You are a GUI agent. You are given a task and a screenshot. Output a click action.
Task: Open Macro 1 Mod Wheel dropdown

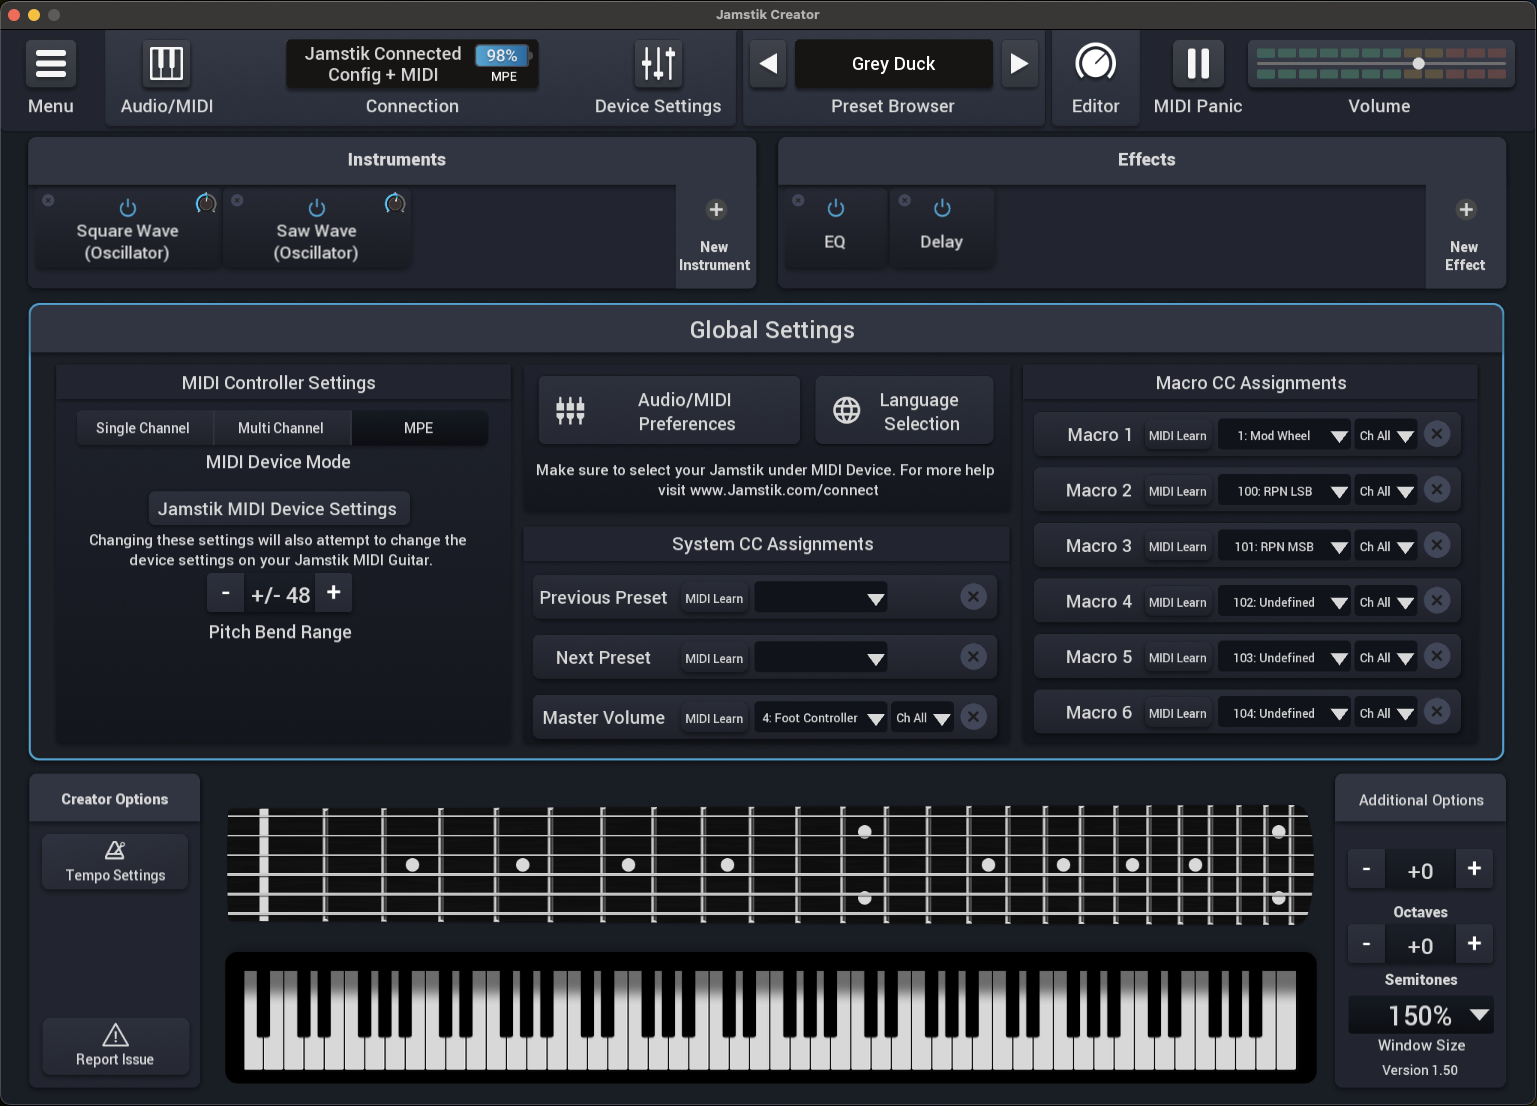(1285, 435)
